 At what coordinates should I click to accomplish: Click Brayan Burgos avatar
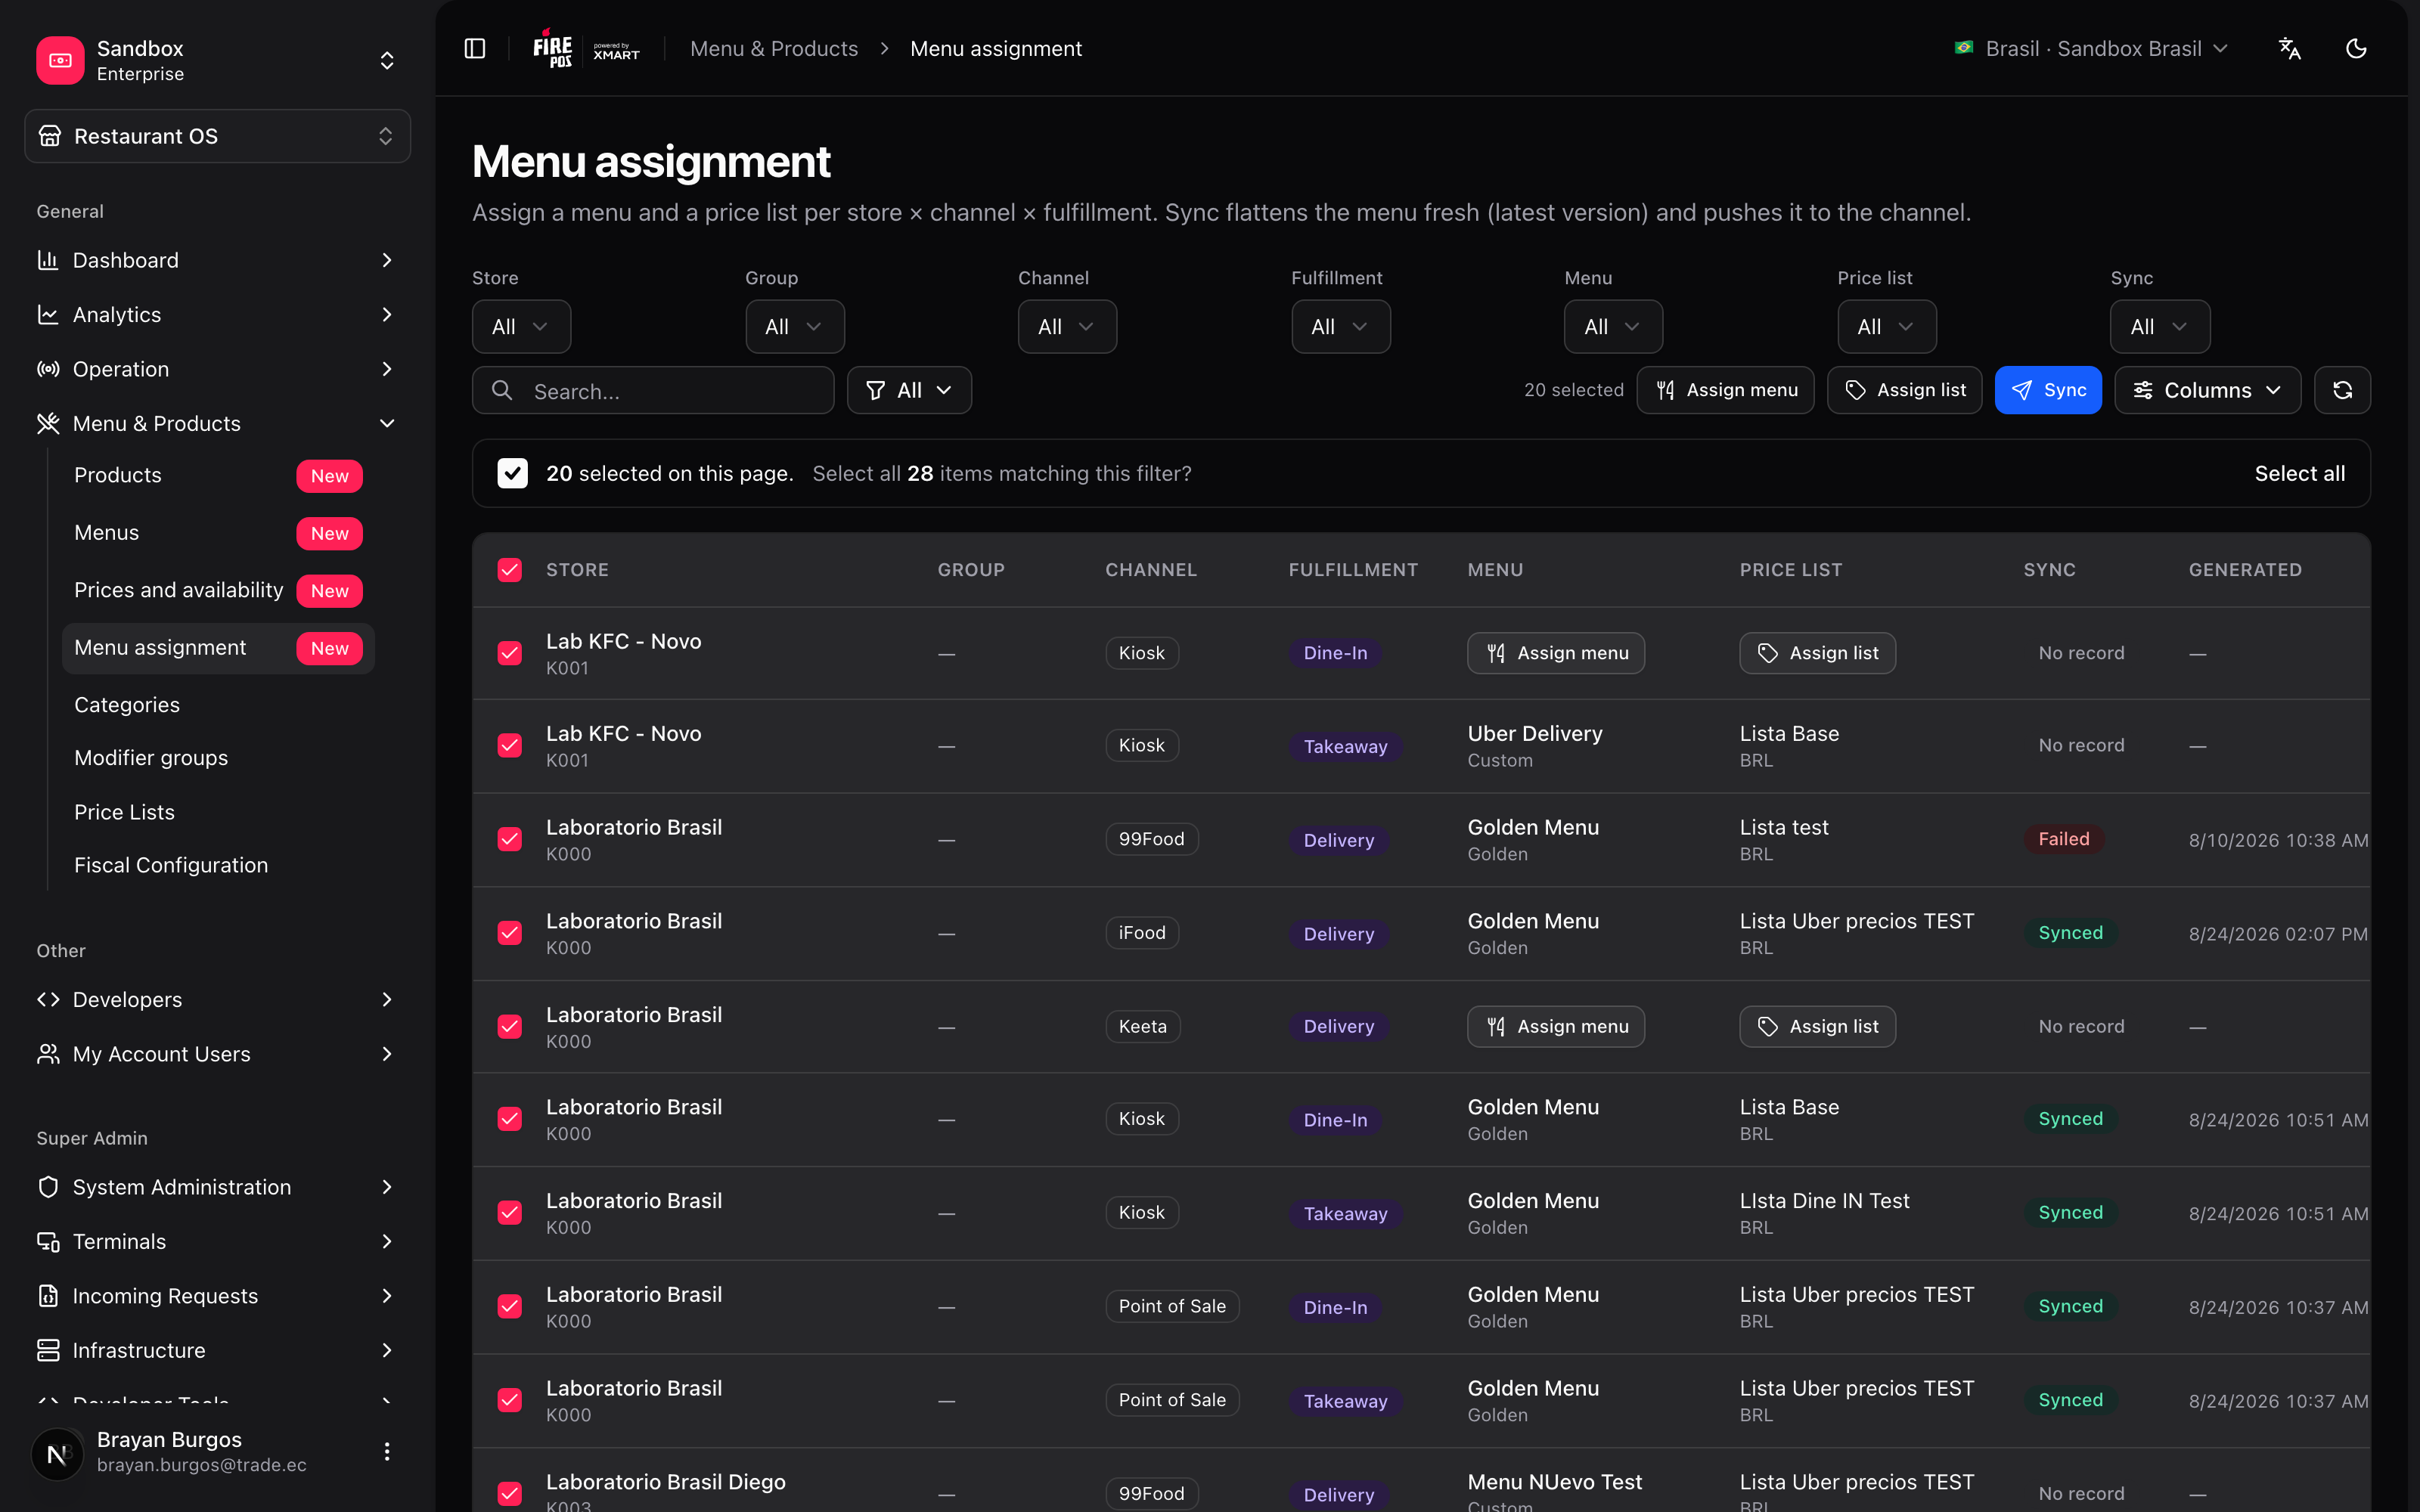(57, 1453)
